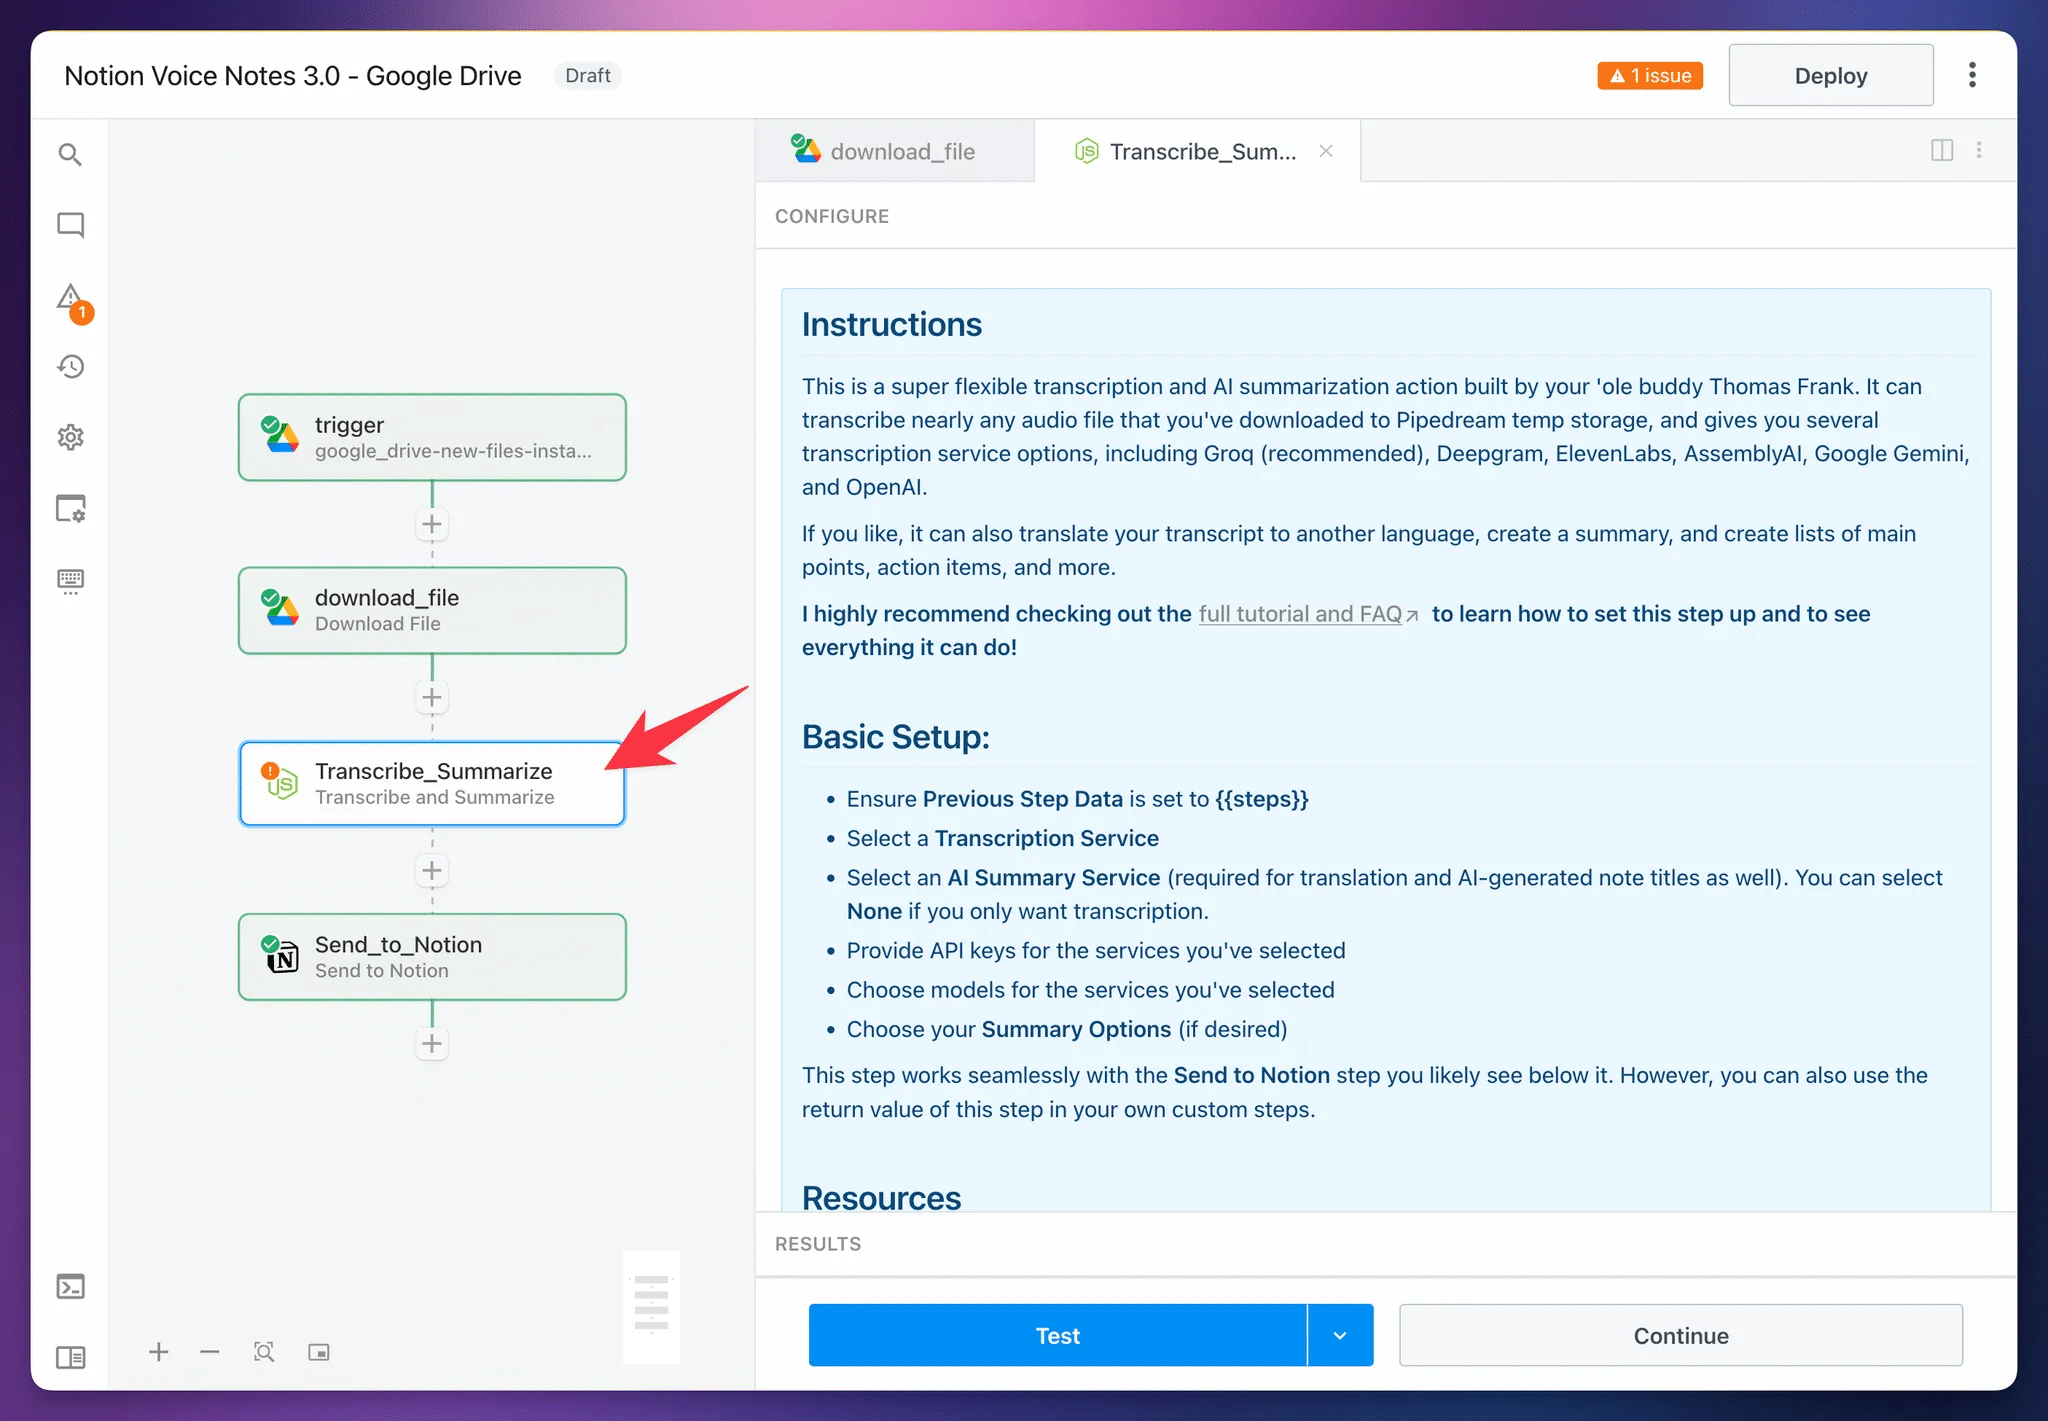Open the terminal console icon at bottom of sidebar

[x=70, y=1286]
